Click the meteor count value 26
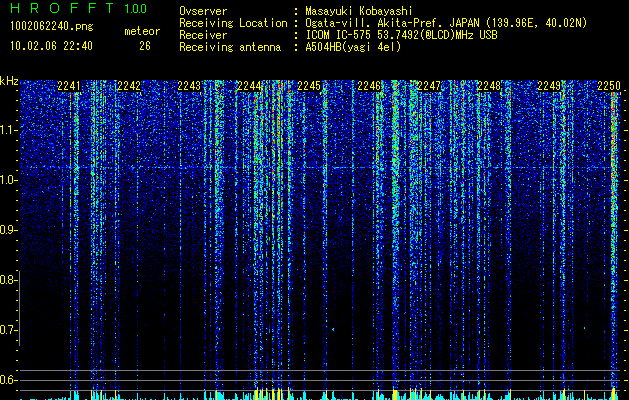 (145, 46)
